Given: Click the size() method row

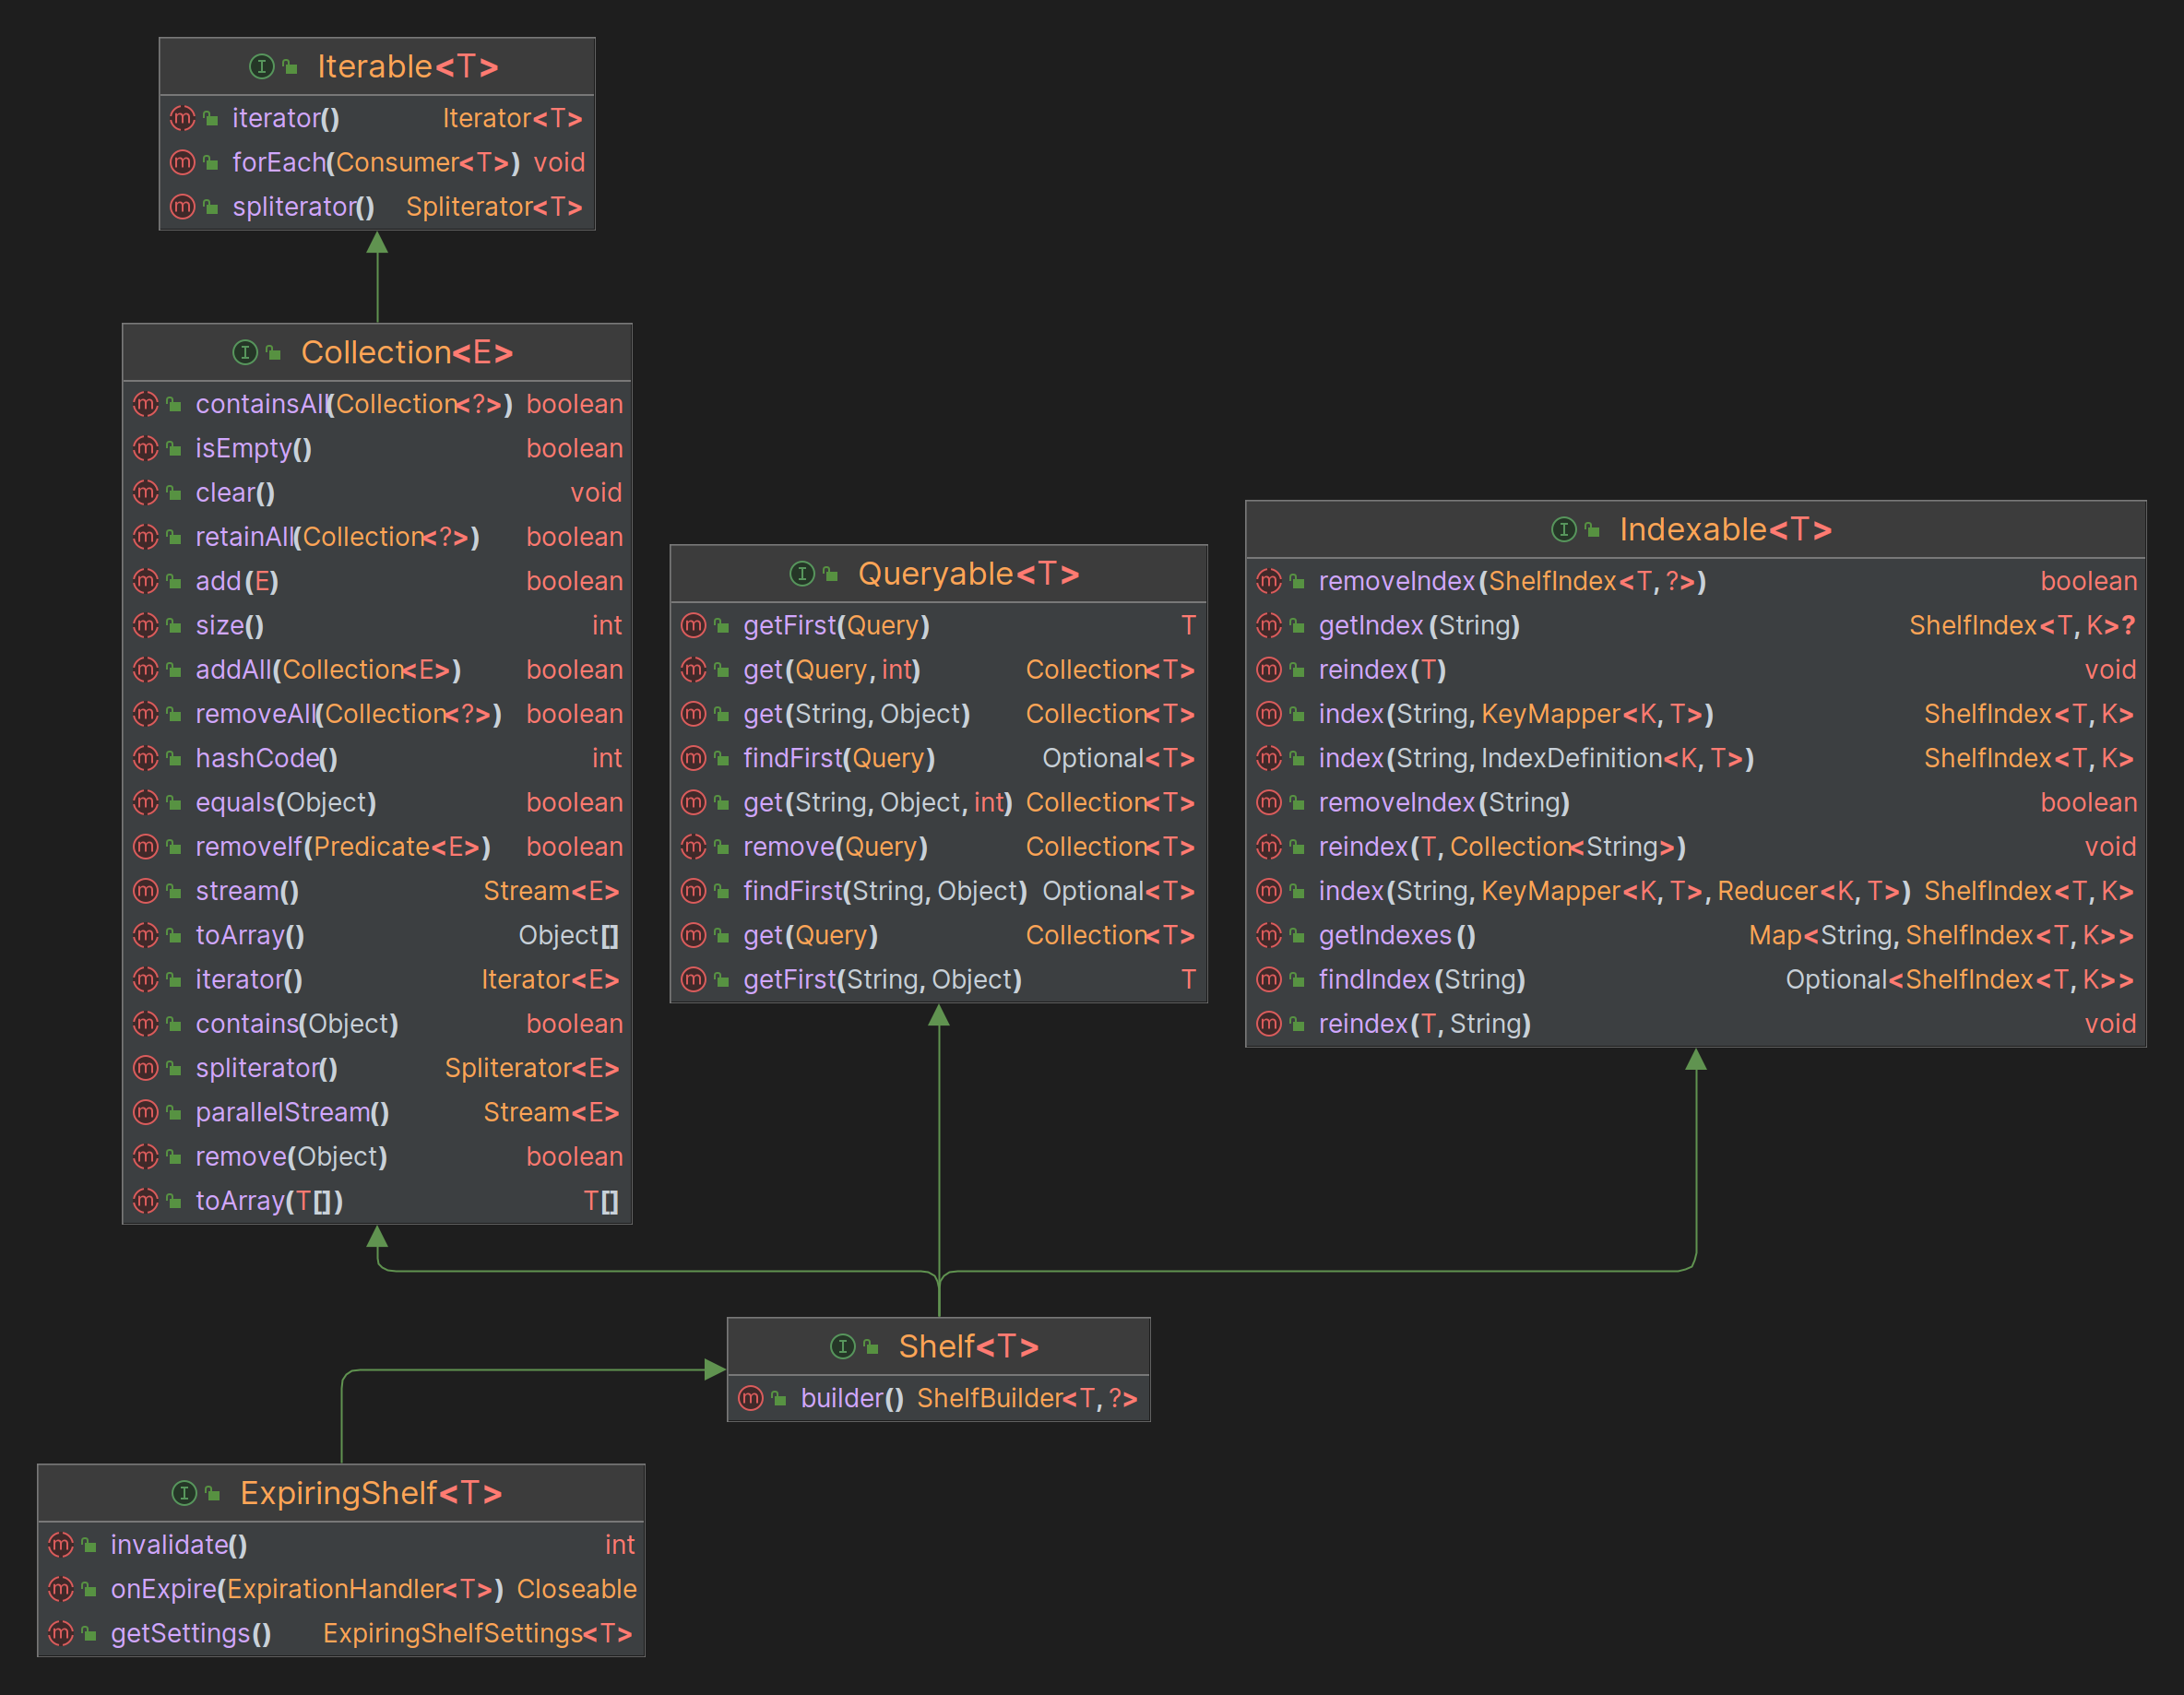Looking at the screenshot, I should coord(377,626).
